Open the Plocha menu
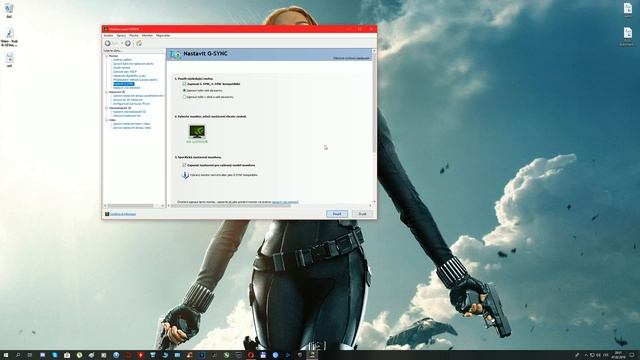The width and height of the screenshot is (640, 360). (x=134, y=36)
